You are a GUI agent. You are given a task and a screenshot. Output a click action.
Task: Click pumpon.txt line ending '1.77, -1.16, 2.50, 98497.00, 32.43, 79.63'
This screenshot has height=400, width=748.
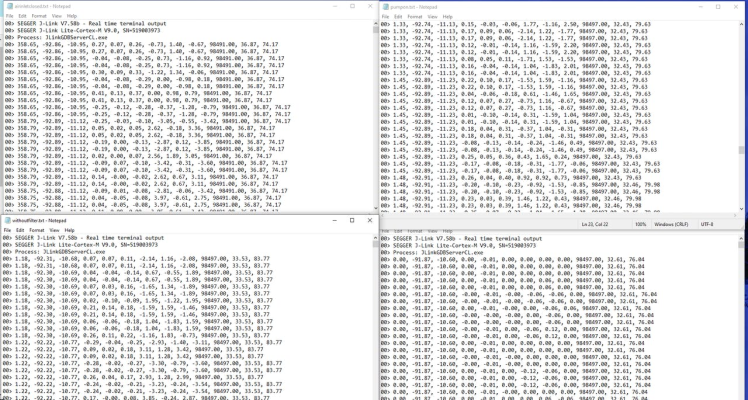click(x=516, y=24)
